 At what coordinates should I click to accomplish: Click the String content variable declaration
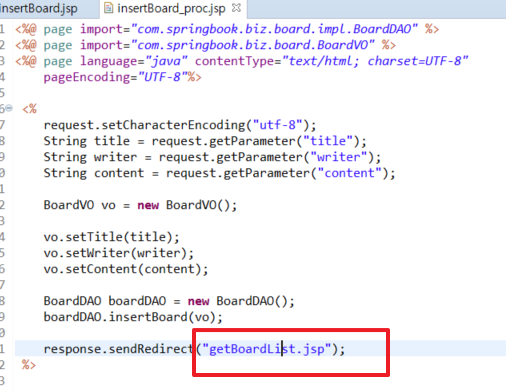pos(94,173)
